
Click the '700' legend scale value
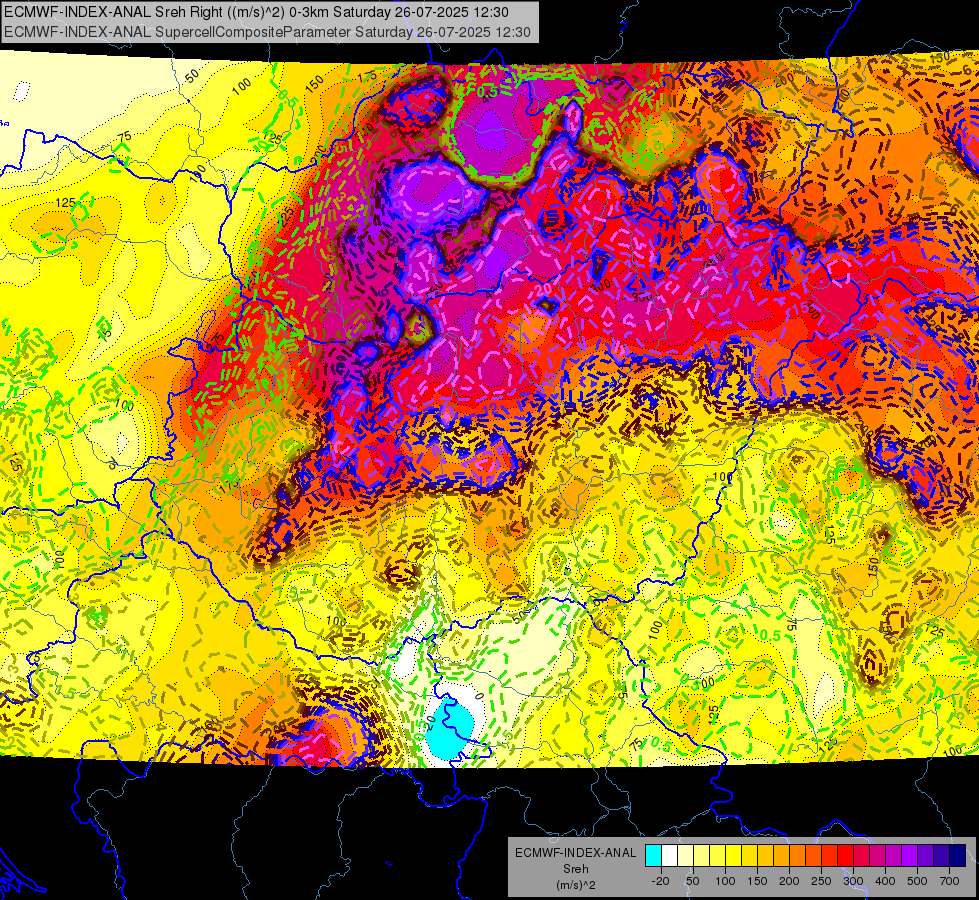pos(950,881)
